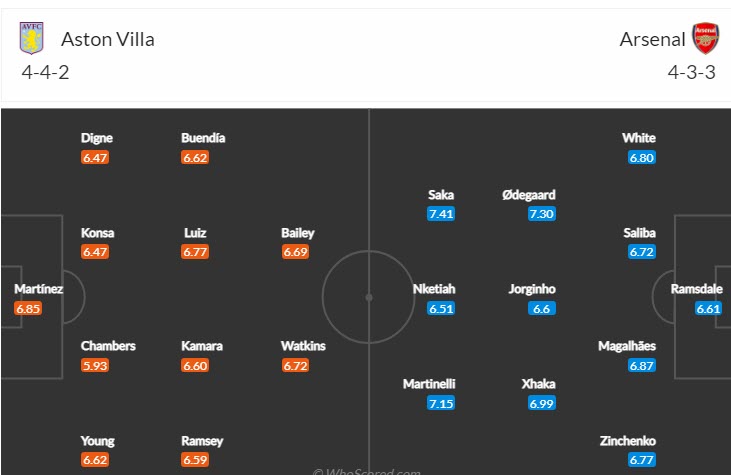This screenshot has height=475, width=731.
Task: Click Nketiah's 6.51 rating badge
Action: [441, 309]
